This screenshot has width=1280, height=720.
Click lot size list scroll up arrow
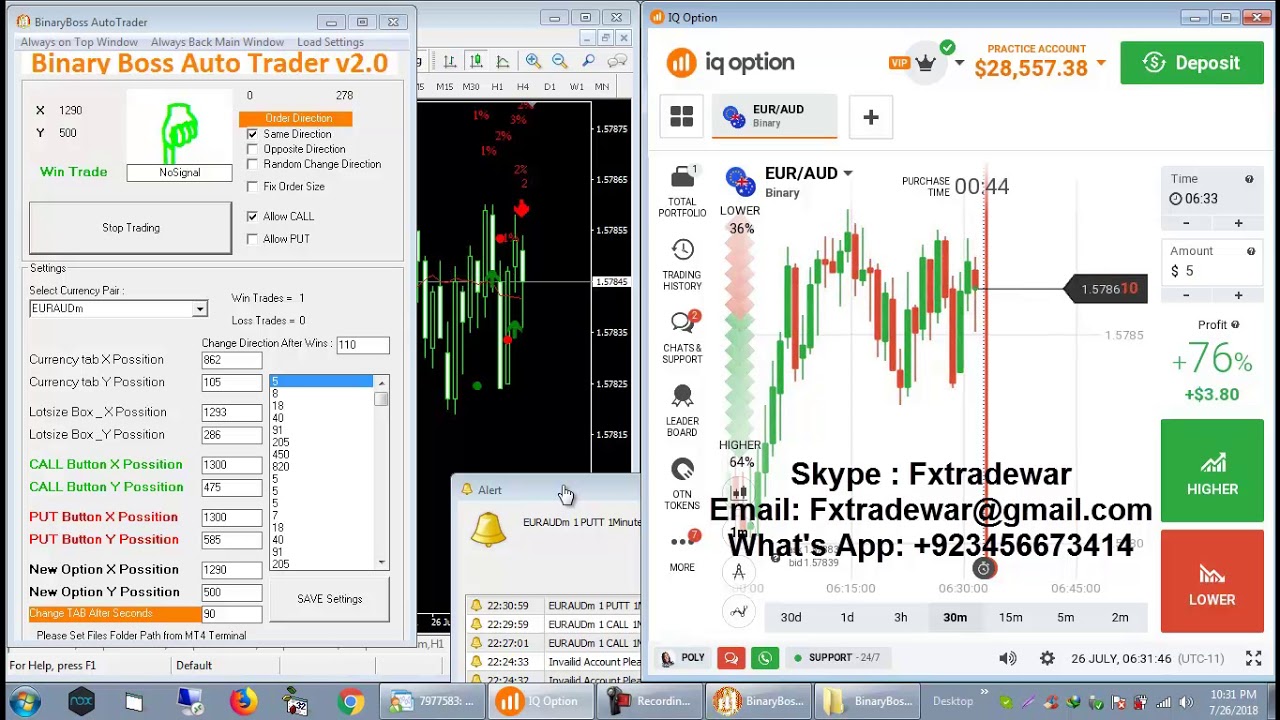[381, 383]
